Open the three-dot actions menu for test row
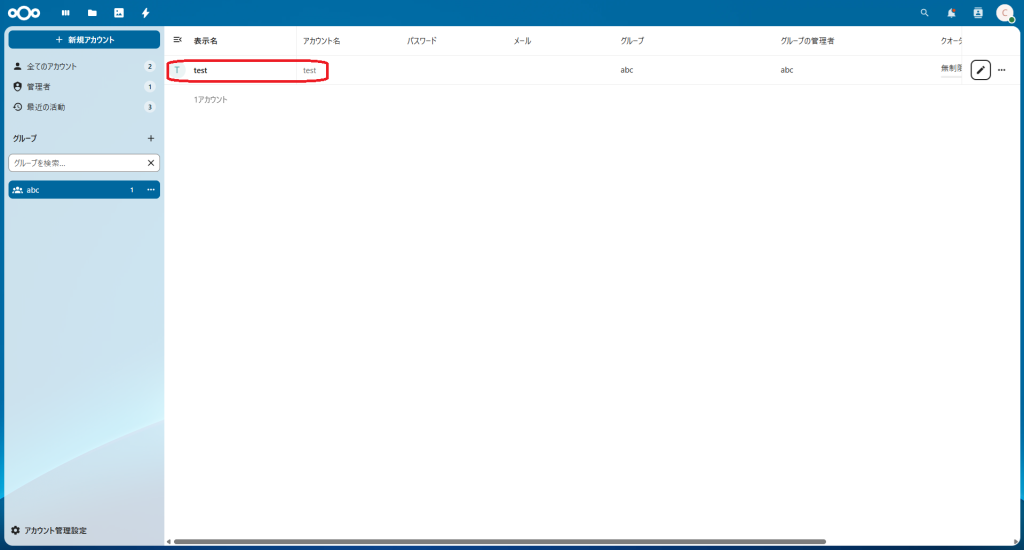The height and width of the screenshot is (550, 1024). click(x=1002, y=70)
